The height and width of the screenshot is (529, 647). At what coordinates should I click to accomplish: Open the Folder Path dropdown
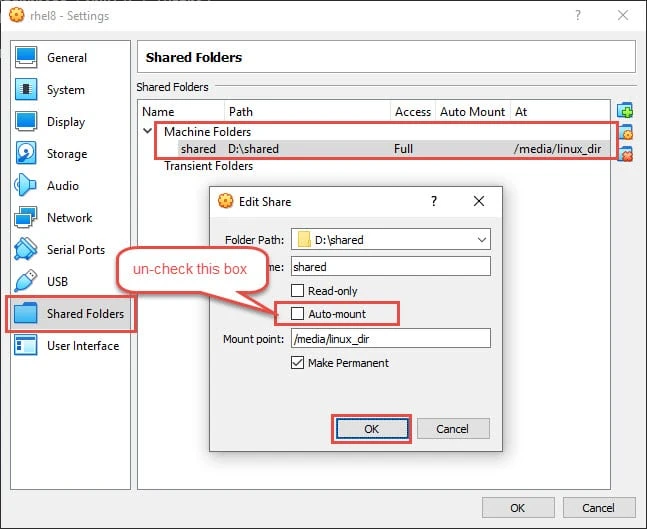point(481,240)
